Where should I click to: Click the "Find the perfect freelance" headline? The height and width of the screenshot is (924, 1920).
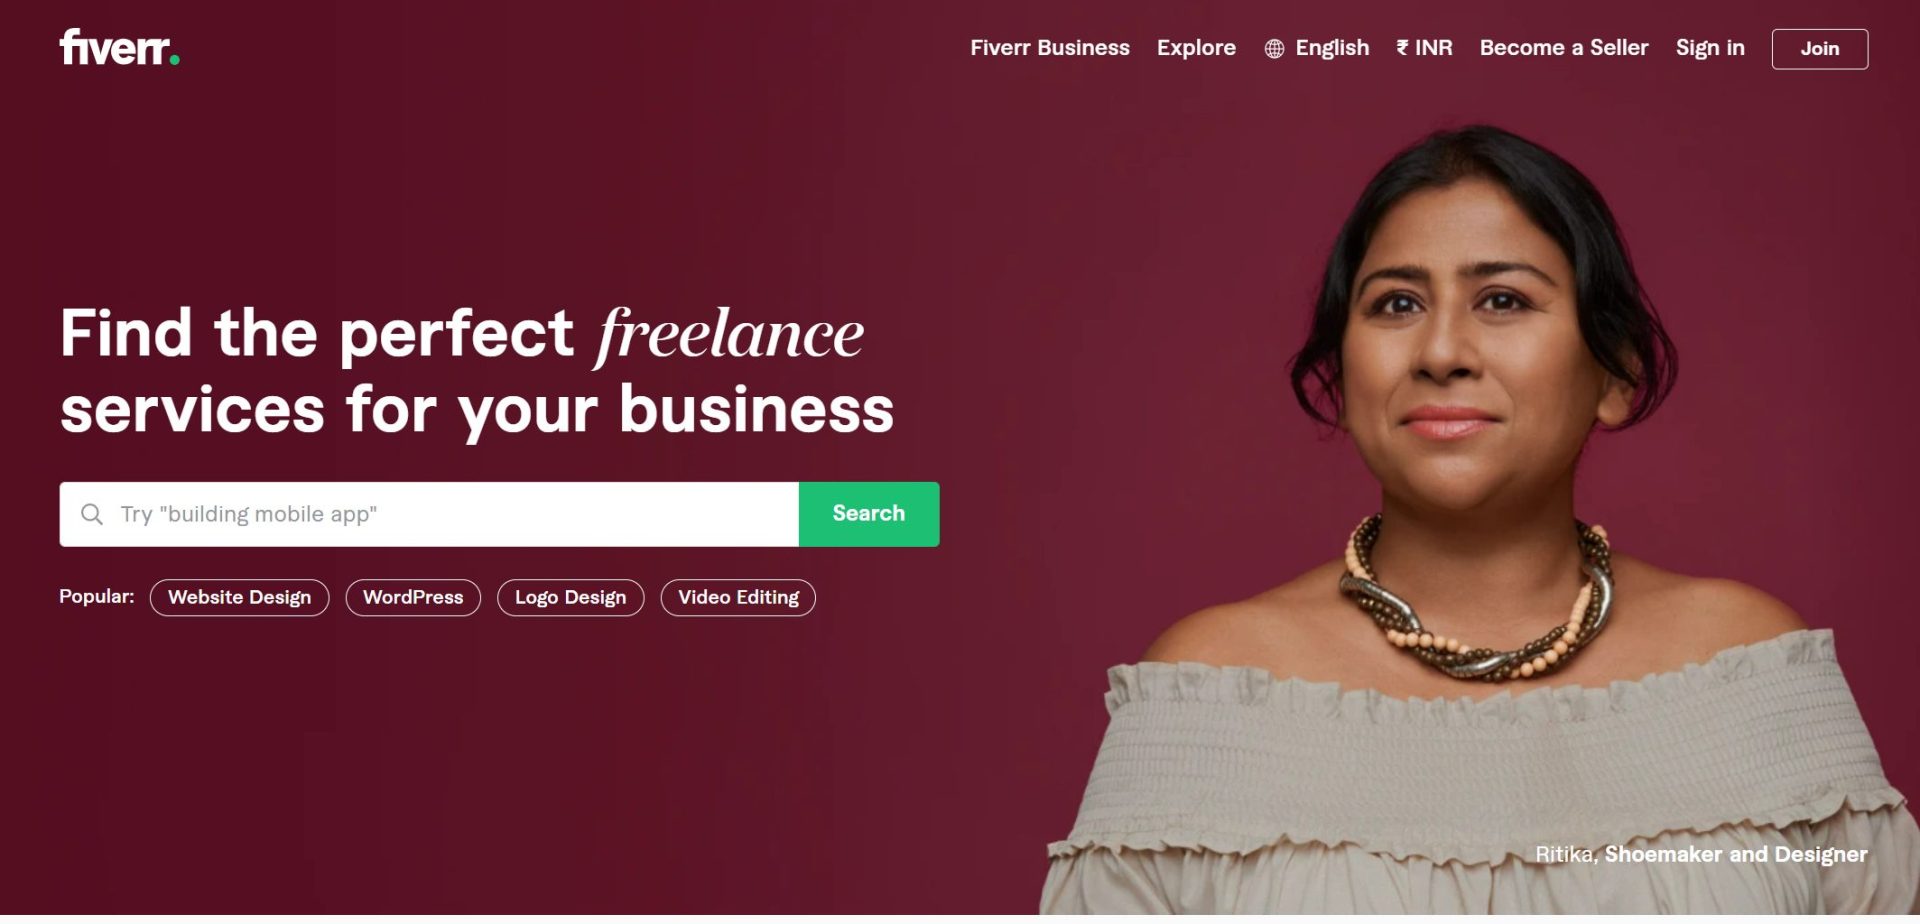click(462, 334)
